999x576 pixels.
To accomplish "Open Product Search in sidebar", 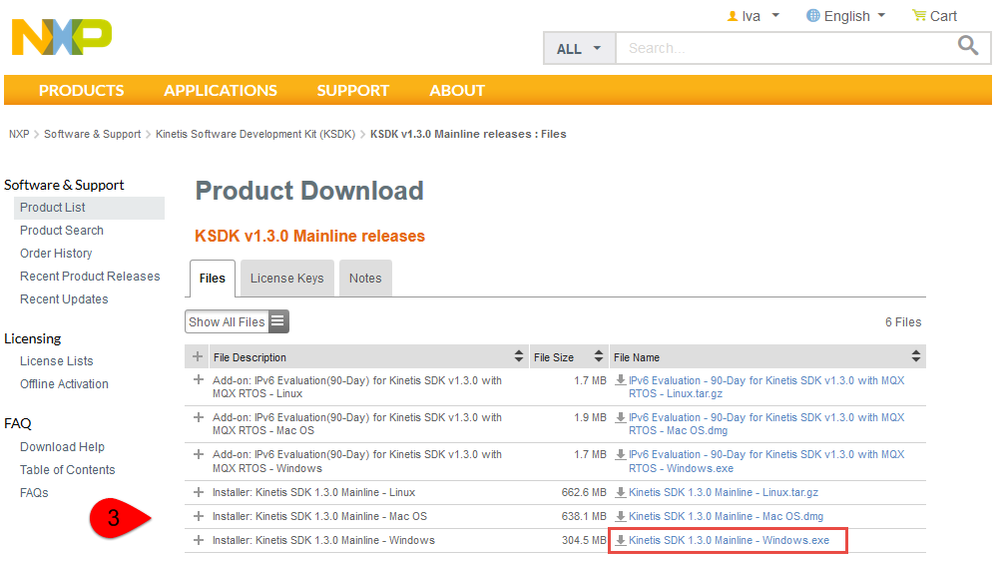I will [x=62, y=231].
